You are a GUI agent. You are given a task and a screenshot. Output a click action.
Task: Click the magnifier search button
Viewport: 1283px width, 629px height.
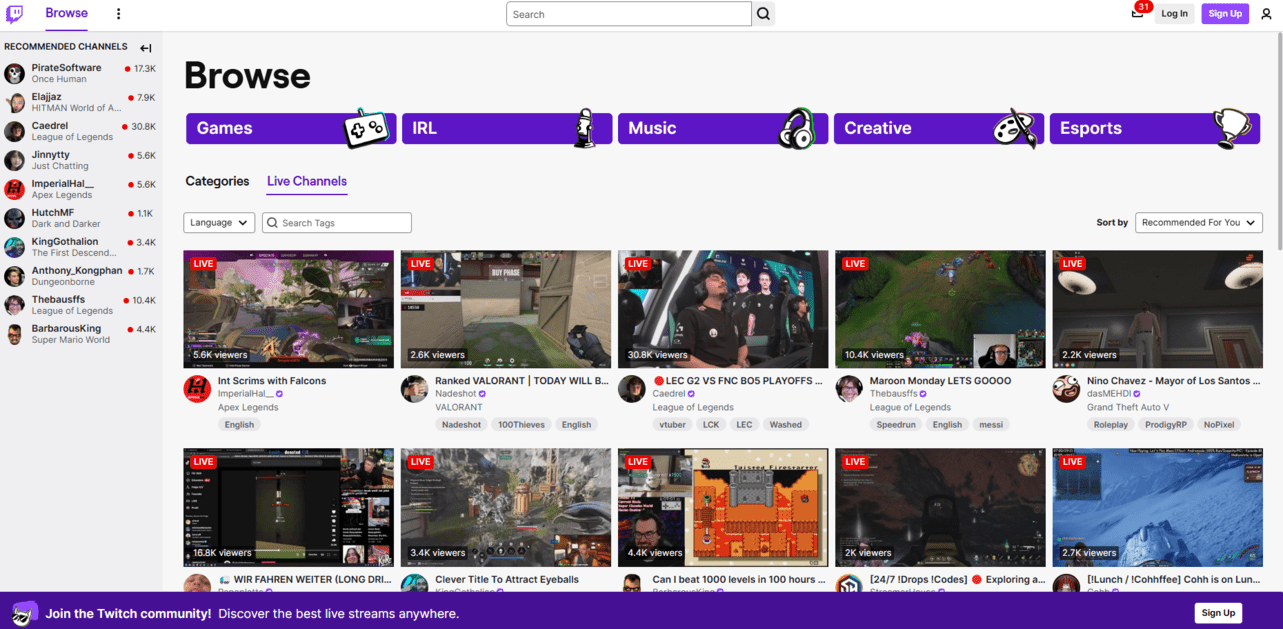[x=763, y=14]
